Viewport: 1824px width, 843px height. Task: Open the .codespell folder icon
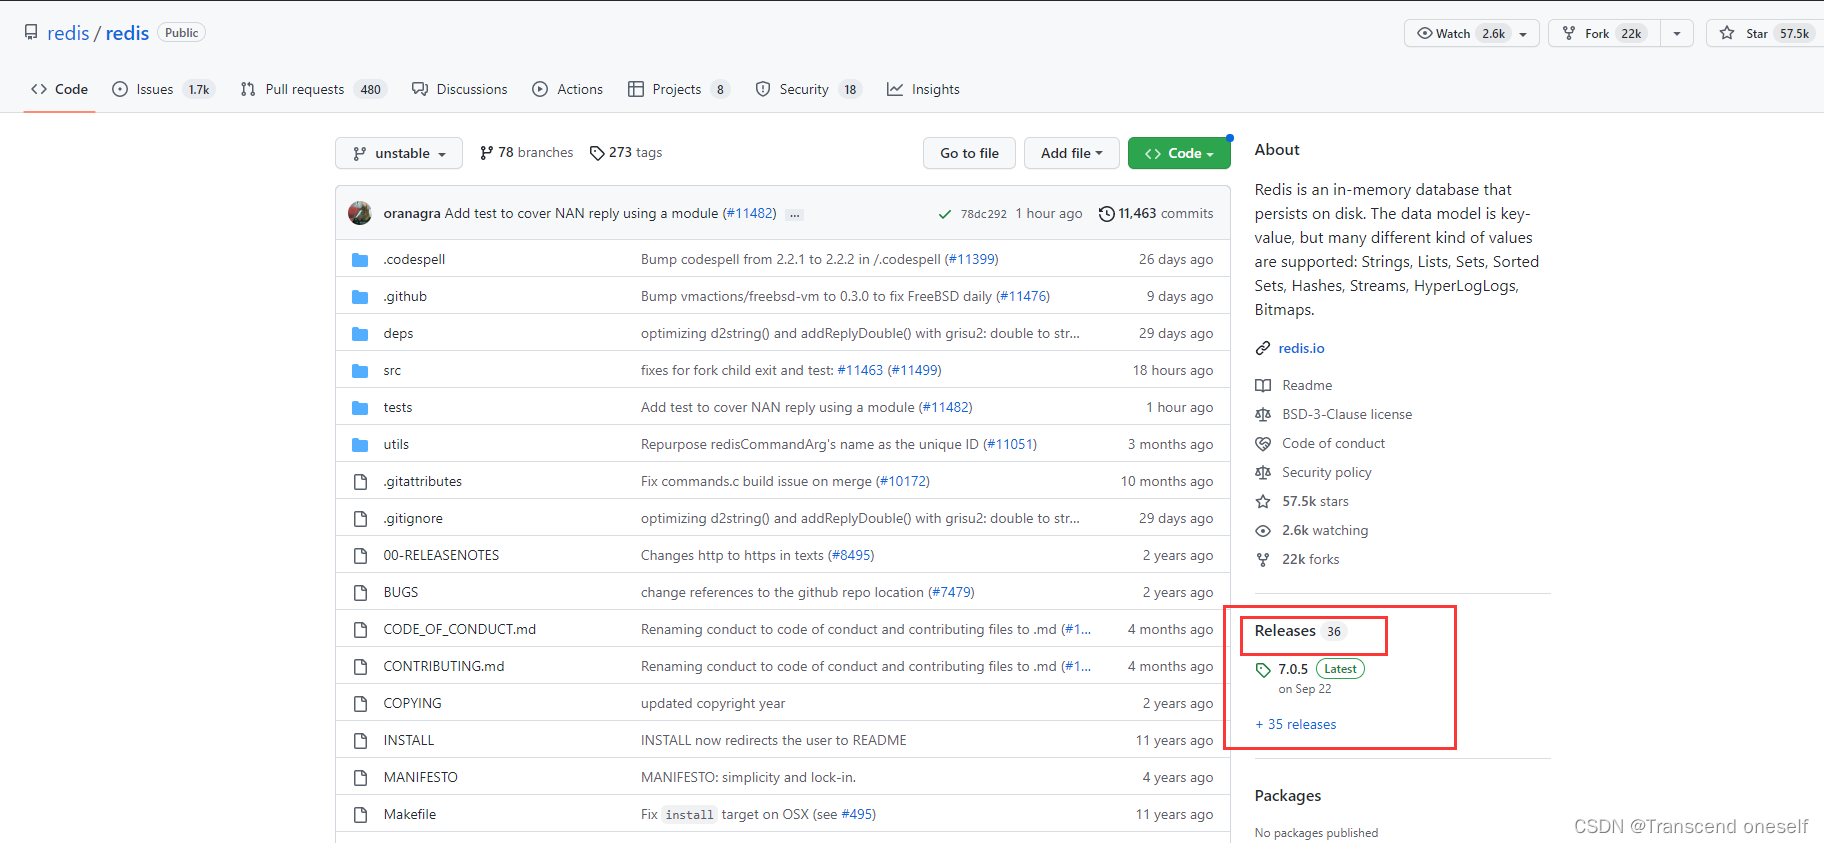(360, 260)
